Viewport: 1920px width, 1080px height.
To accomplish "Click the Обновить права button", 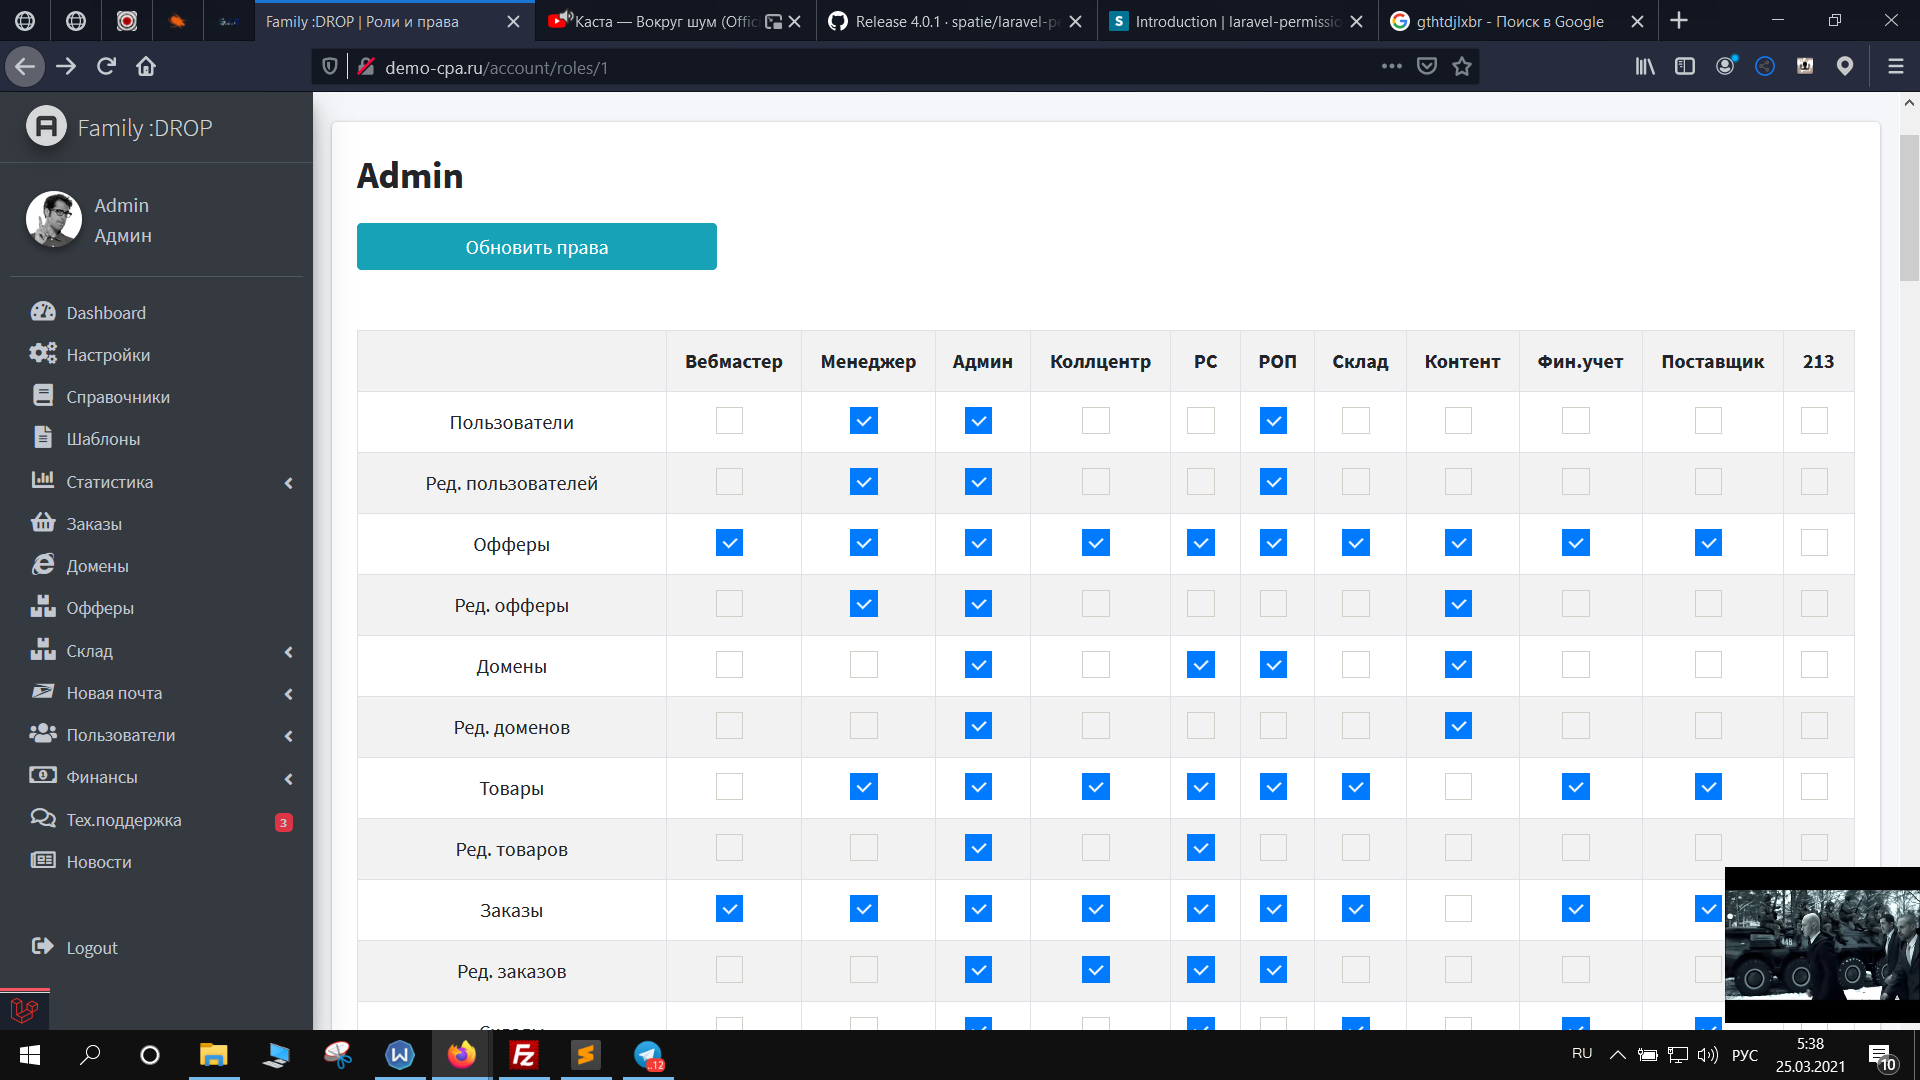I will (537, 247).
